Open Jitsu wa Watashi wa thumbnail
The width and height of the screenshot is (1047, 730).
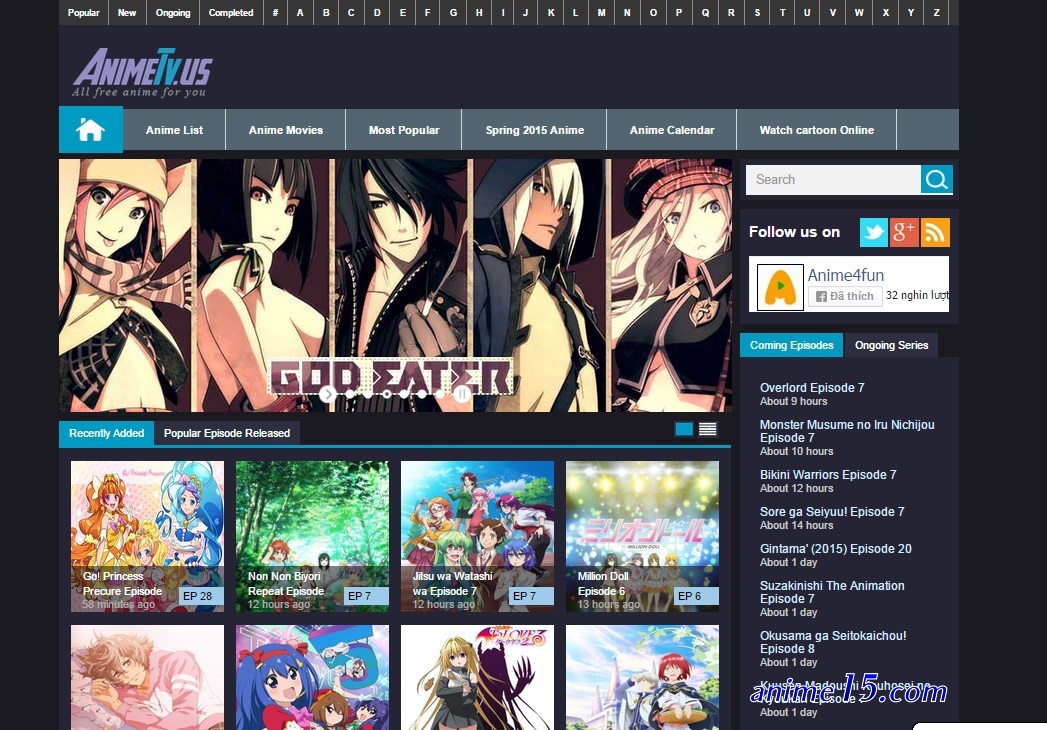point(477,536)
